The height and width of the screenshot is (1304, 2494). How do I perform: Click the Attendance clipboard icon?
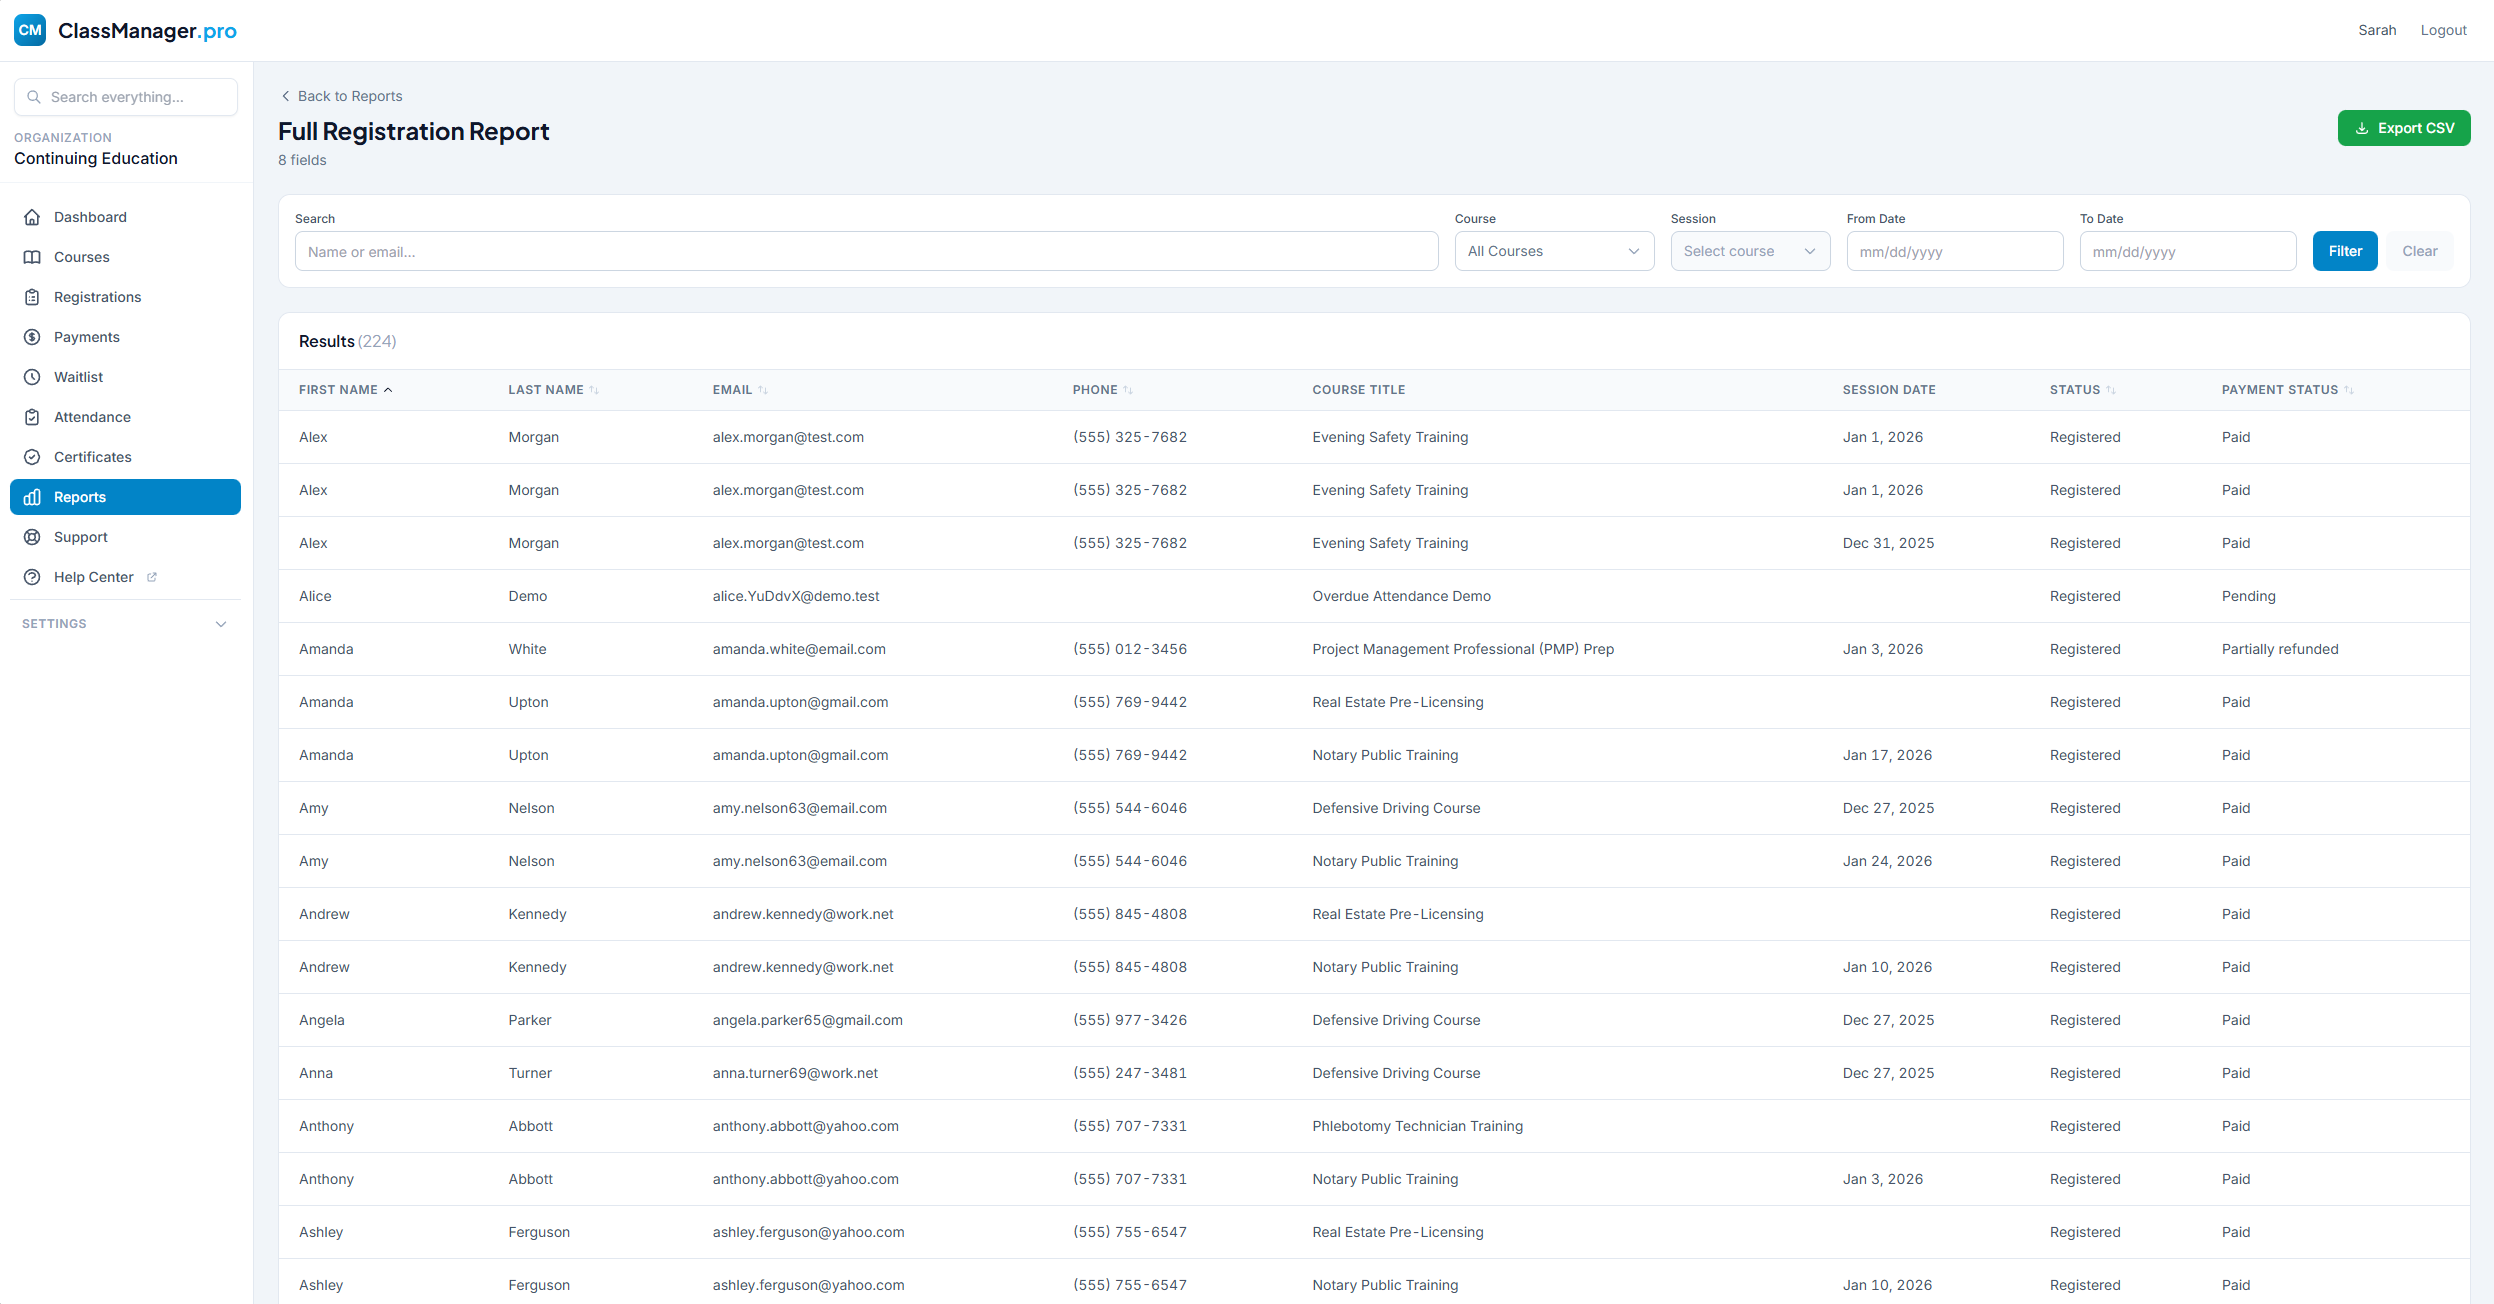(32, 417)
